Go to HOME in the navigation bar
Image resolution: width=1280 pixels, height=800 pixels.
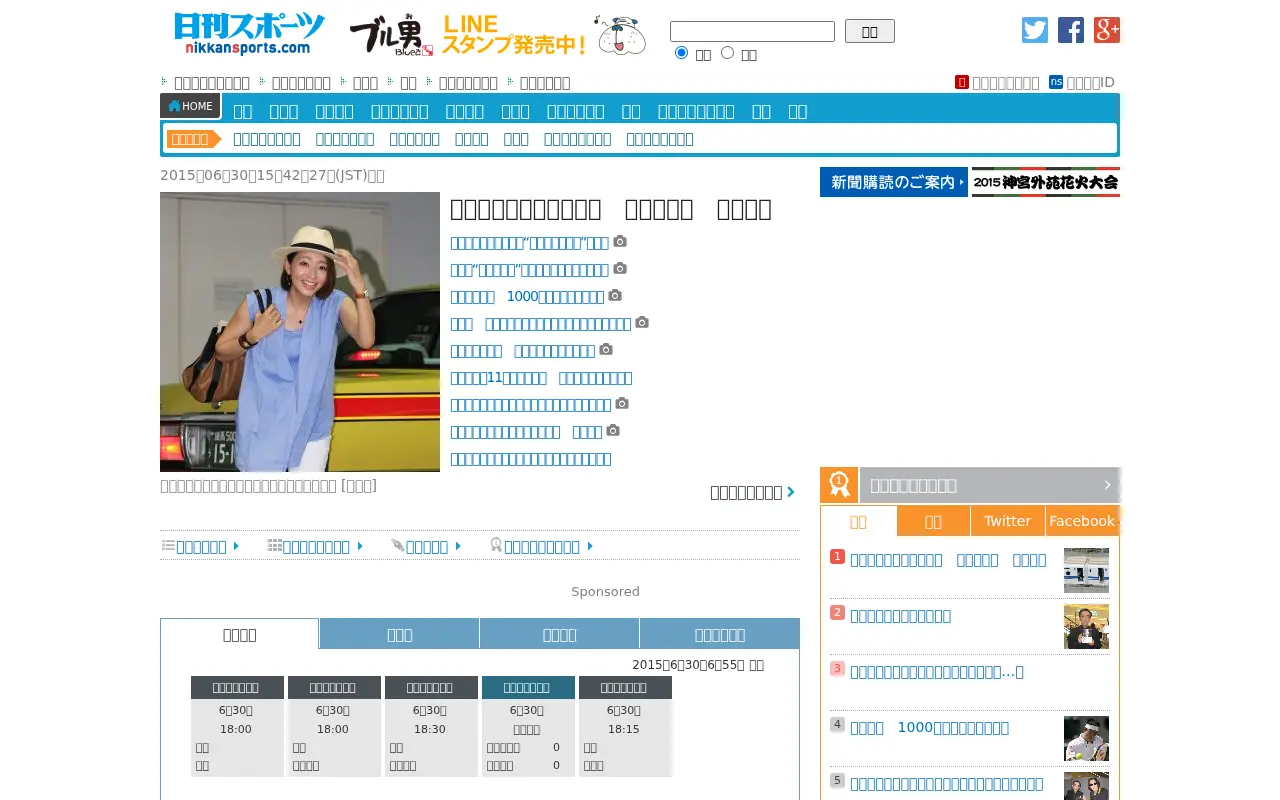pyautogui.click(x=190, y=106)
